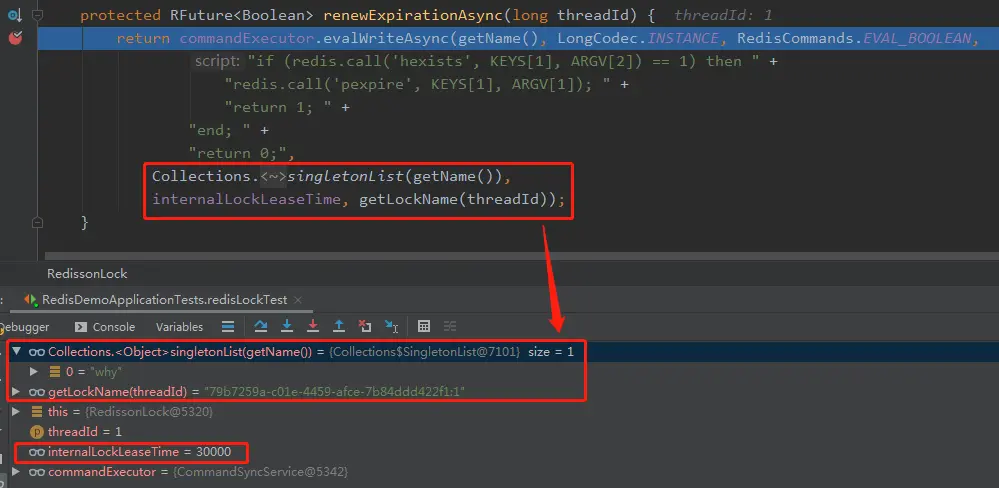999x488 pixels.
Task: Click the inline hint 'threadId: 1'
Action: (x=723, y=15)
